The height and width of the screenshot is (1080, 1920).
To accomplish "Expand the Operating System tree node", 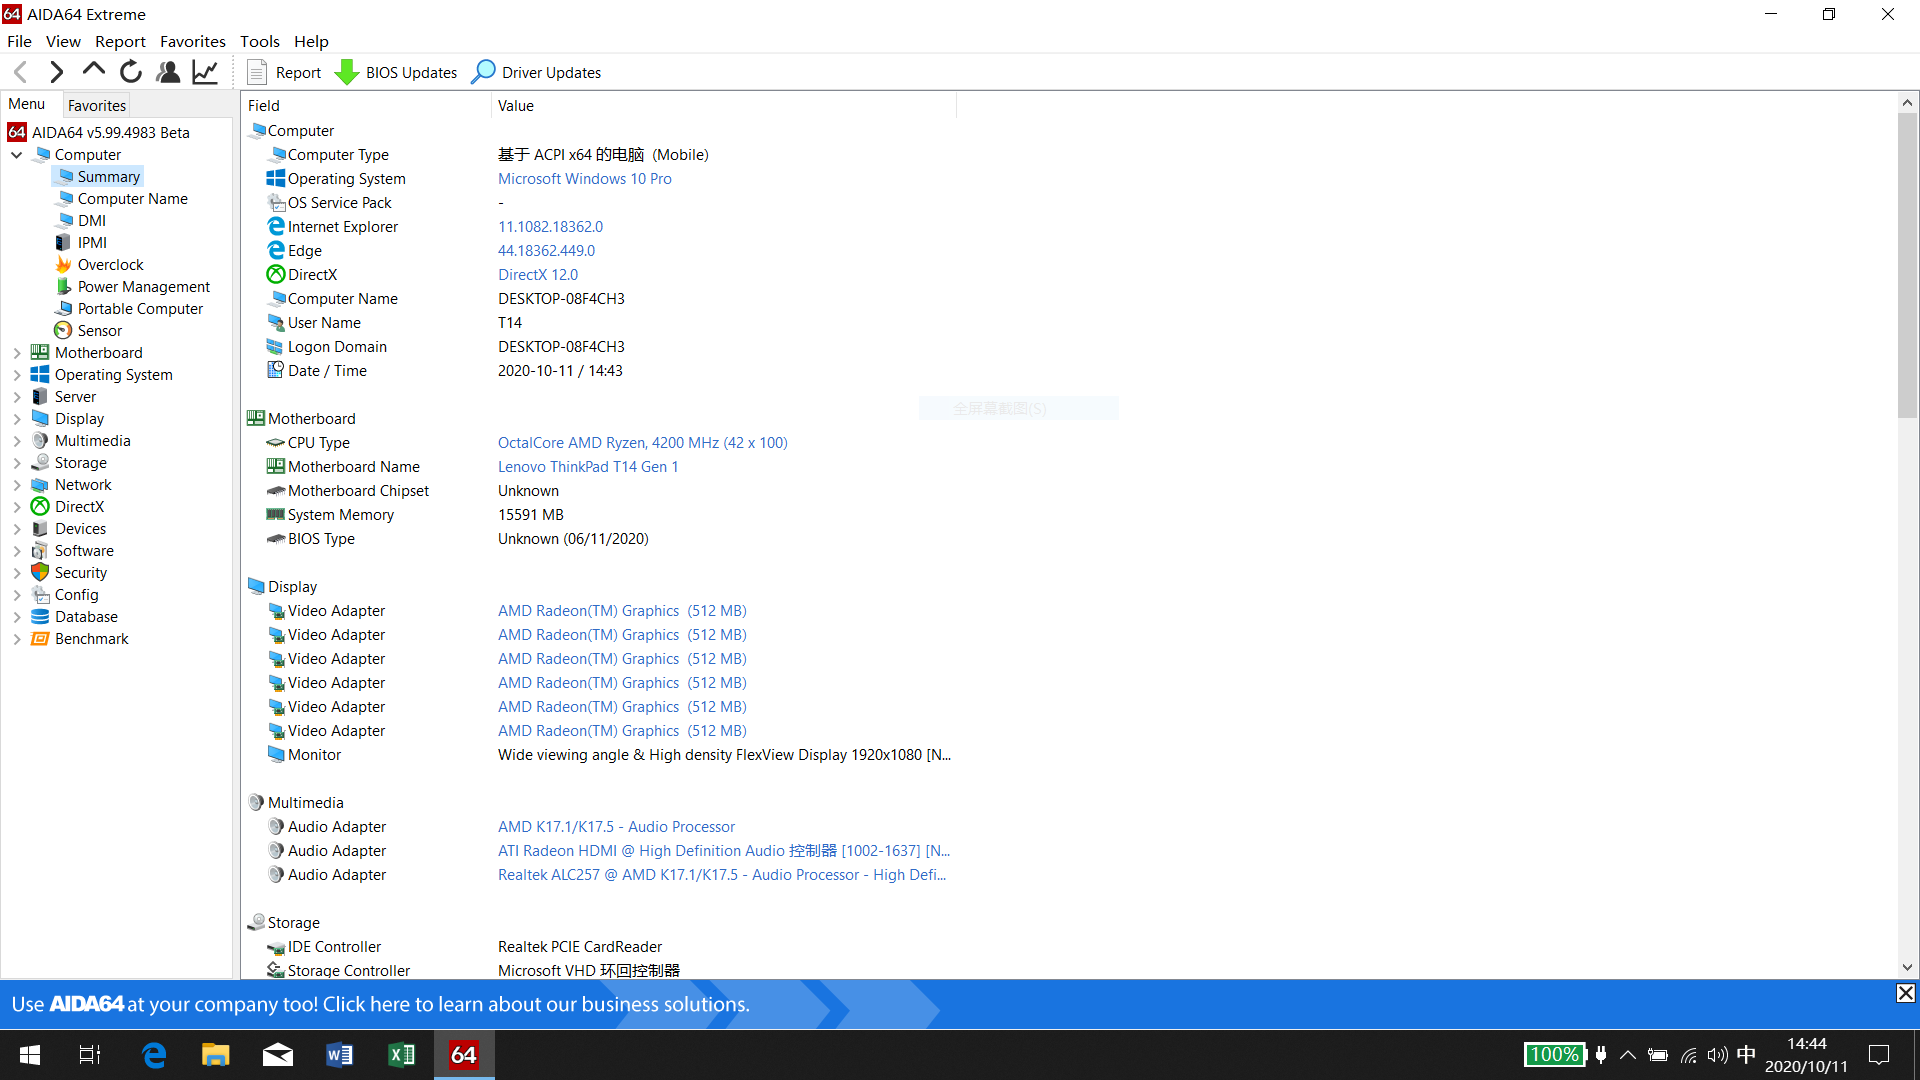I will click(17, 375).
